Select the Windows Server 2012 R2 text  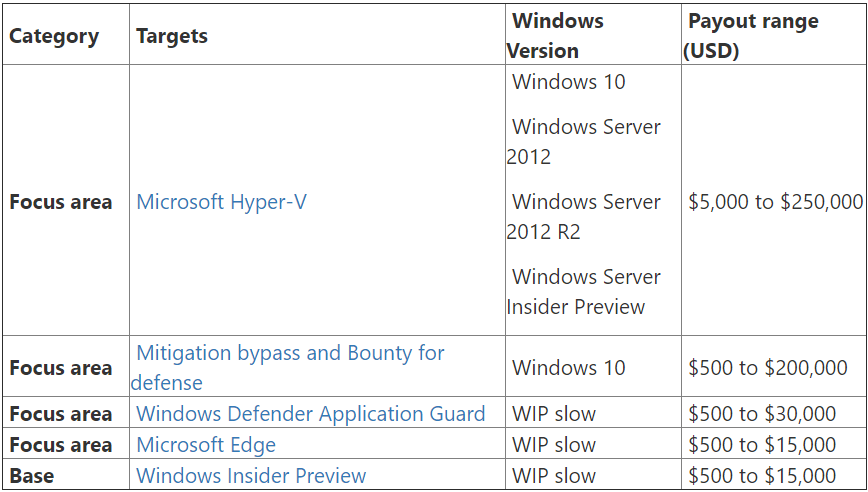[585, 217]
